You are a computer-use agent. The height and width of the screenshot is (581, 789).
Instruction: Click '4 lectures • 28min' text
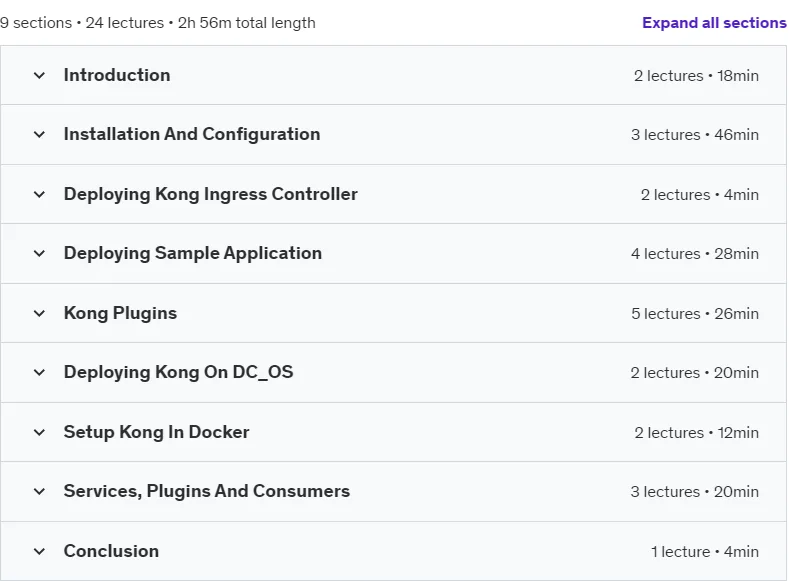[x=695, y=254]
